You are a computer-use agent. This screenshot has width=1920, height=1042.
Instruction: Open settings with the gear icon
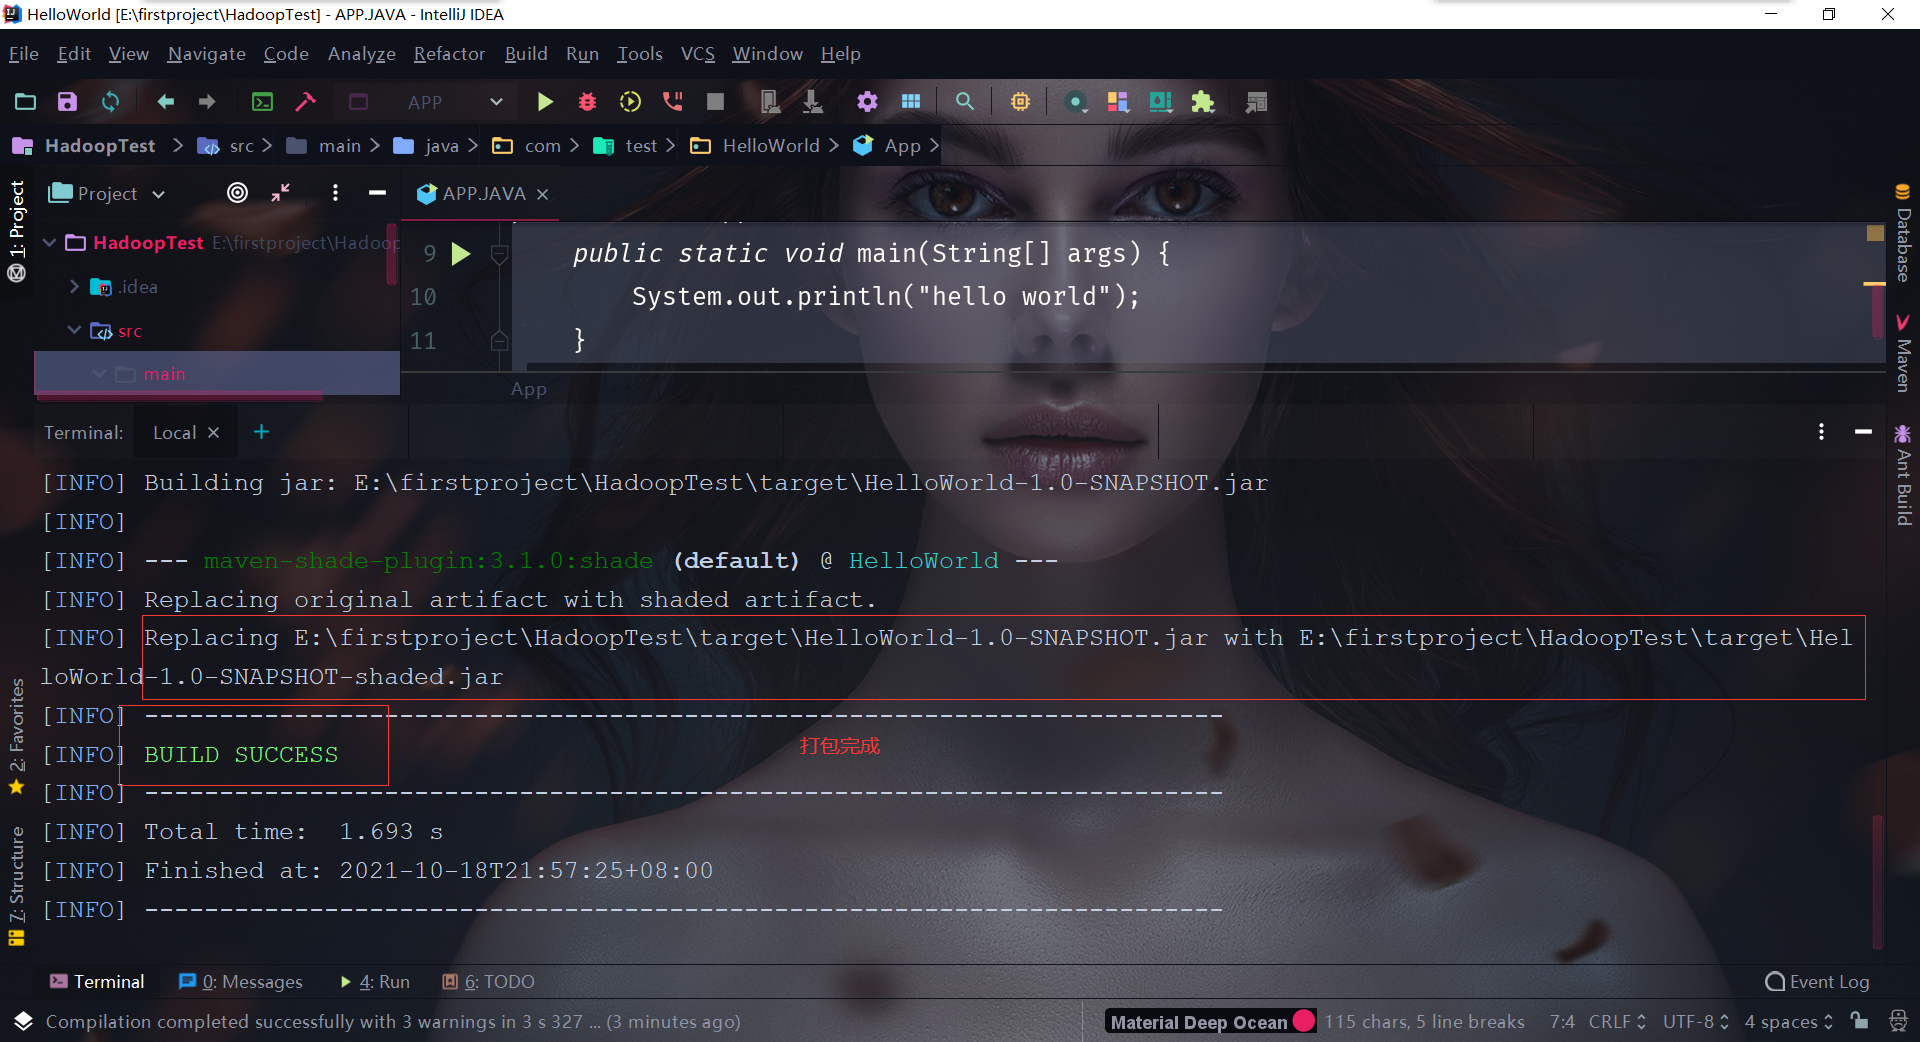867,102
